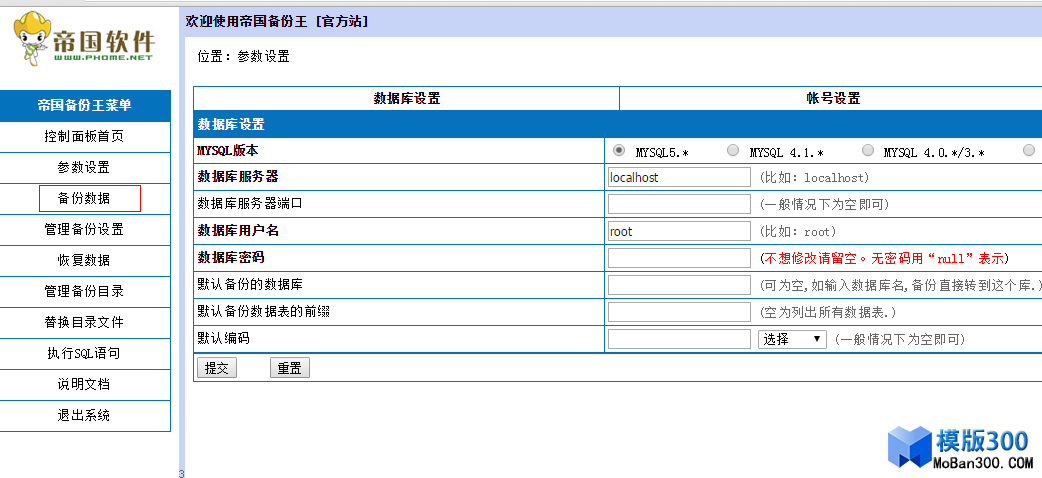Screen dimensions: 1042x478
Task: Click the 默认备份的数据库 input field
Action: 679,285
